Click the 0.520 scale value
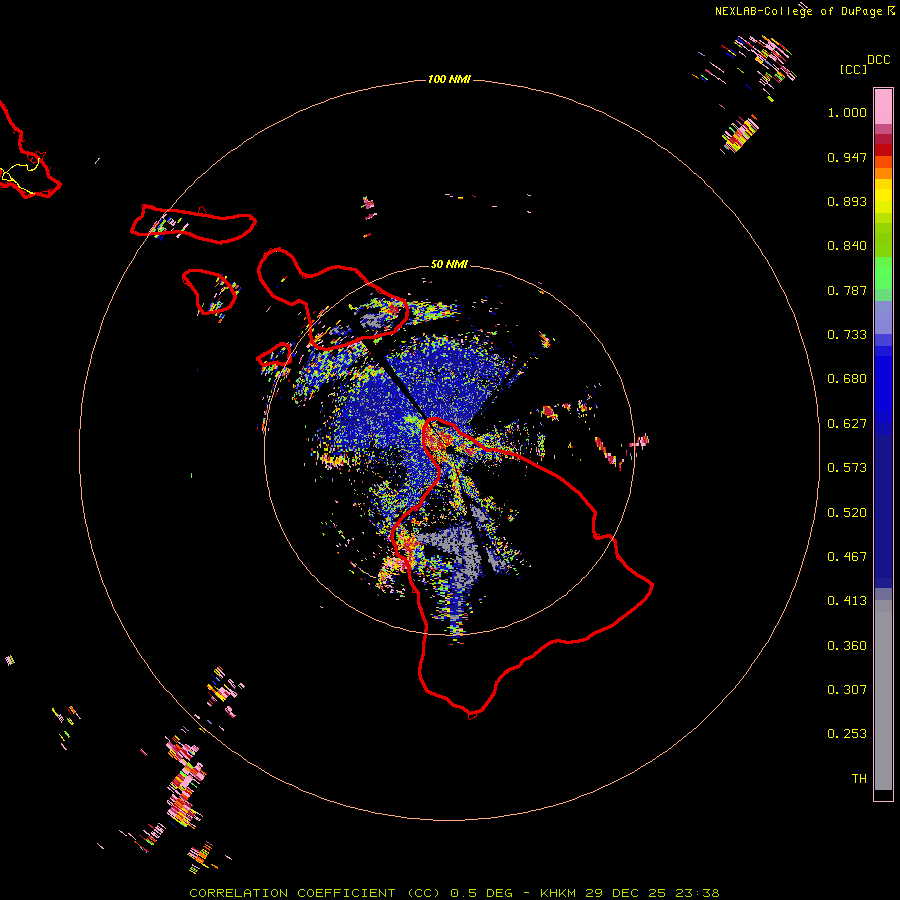 pyautogui.click(x=847, y=513)
